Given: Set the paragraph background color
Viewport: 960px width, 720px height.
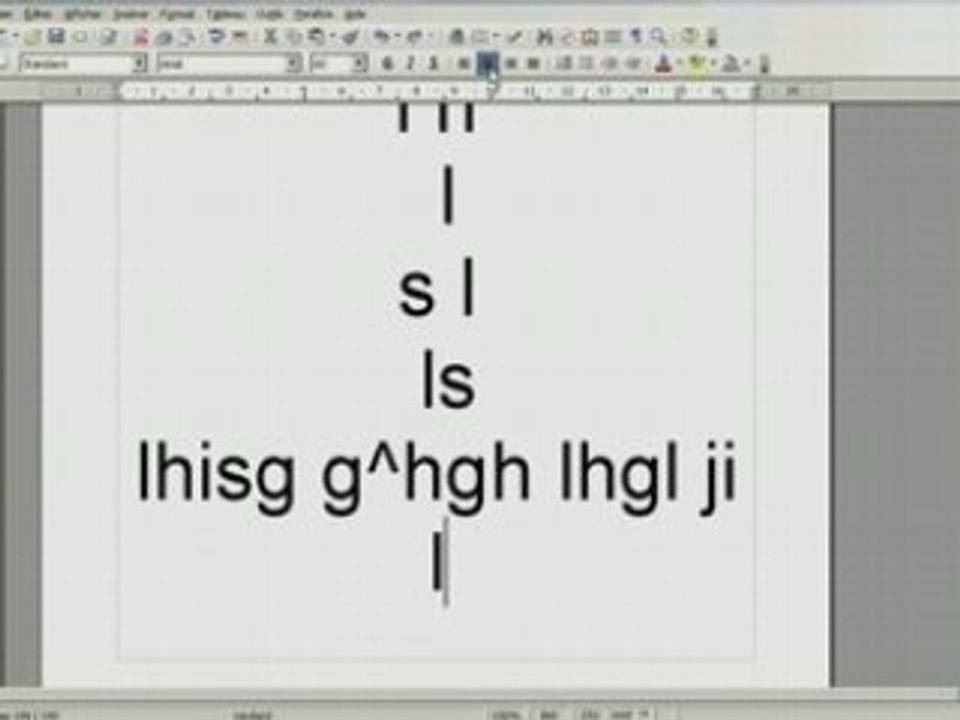Looking at the screenshot, I should (730, 63).
